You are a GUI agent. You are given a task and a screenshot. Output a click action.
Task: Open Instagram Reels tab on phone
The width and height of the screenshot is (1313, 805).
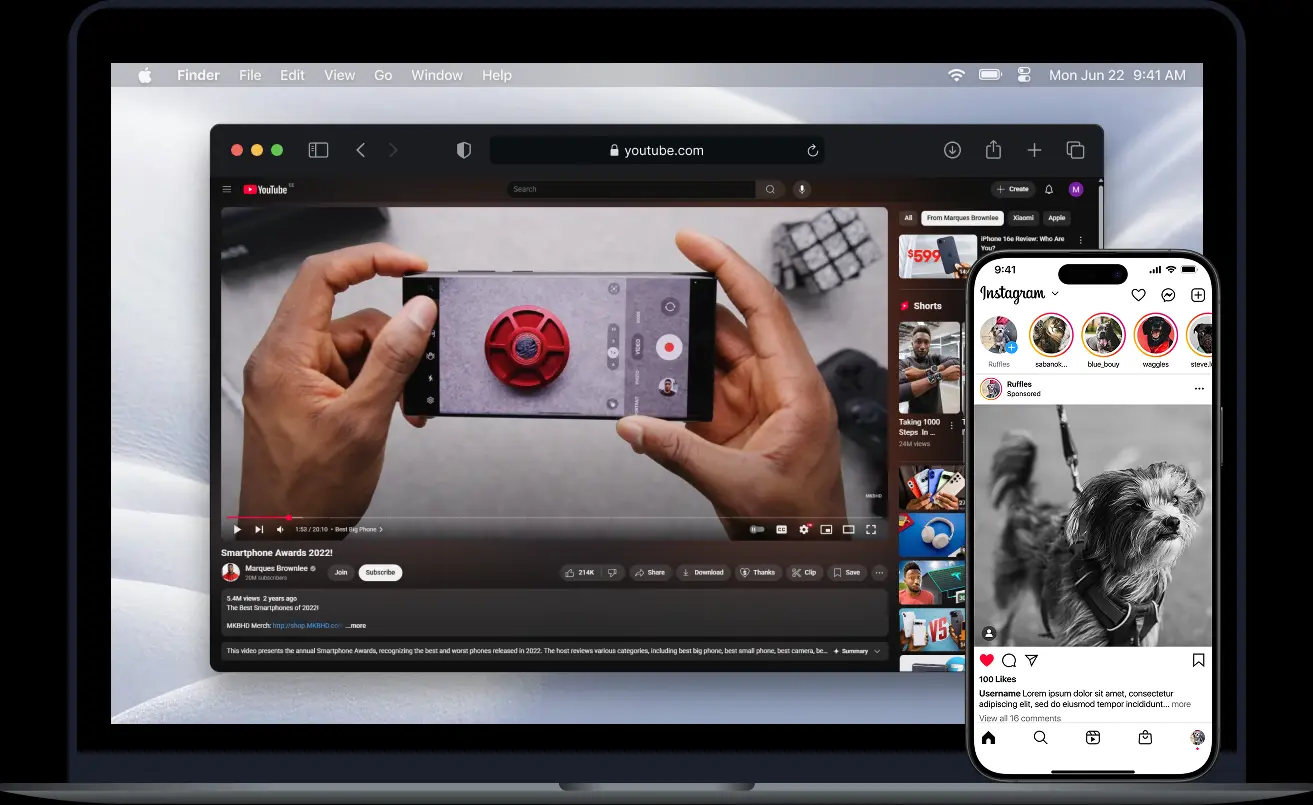[x=1093, y=738]
